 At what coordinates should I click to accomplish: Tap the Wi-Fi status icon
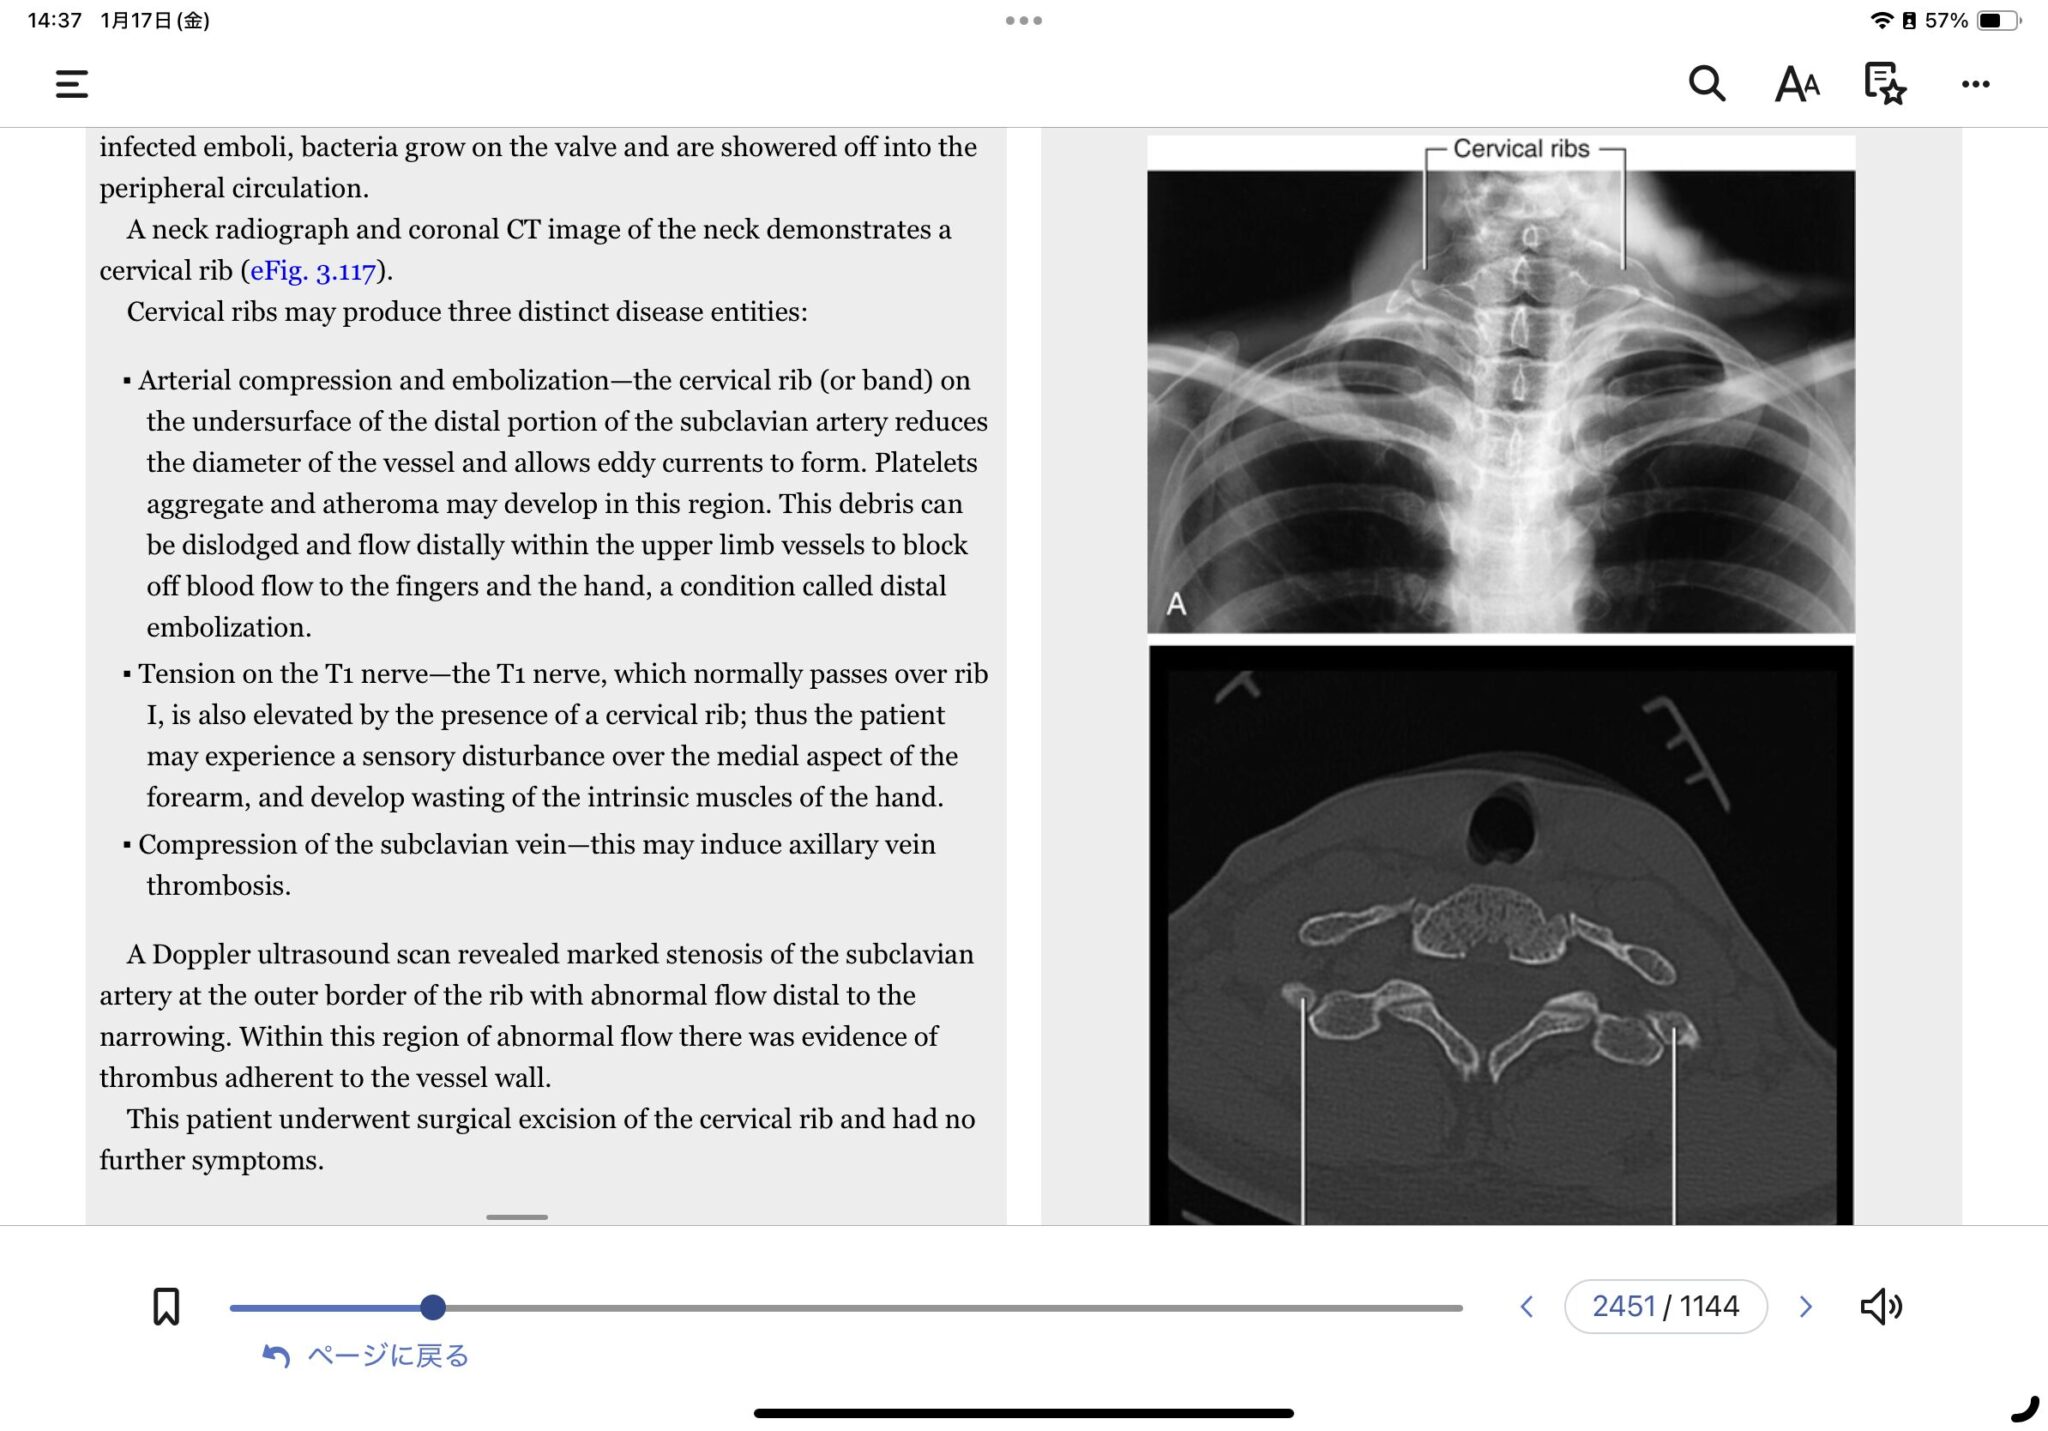1881,20
